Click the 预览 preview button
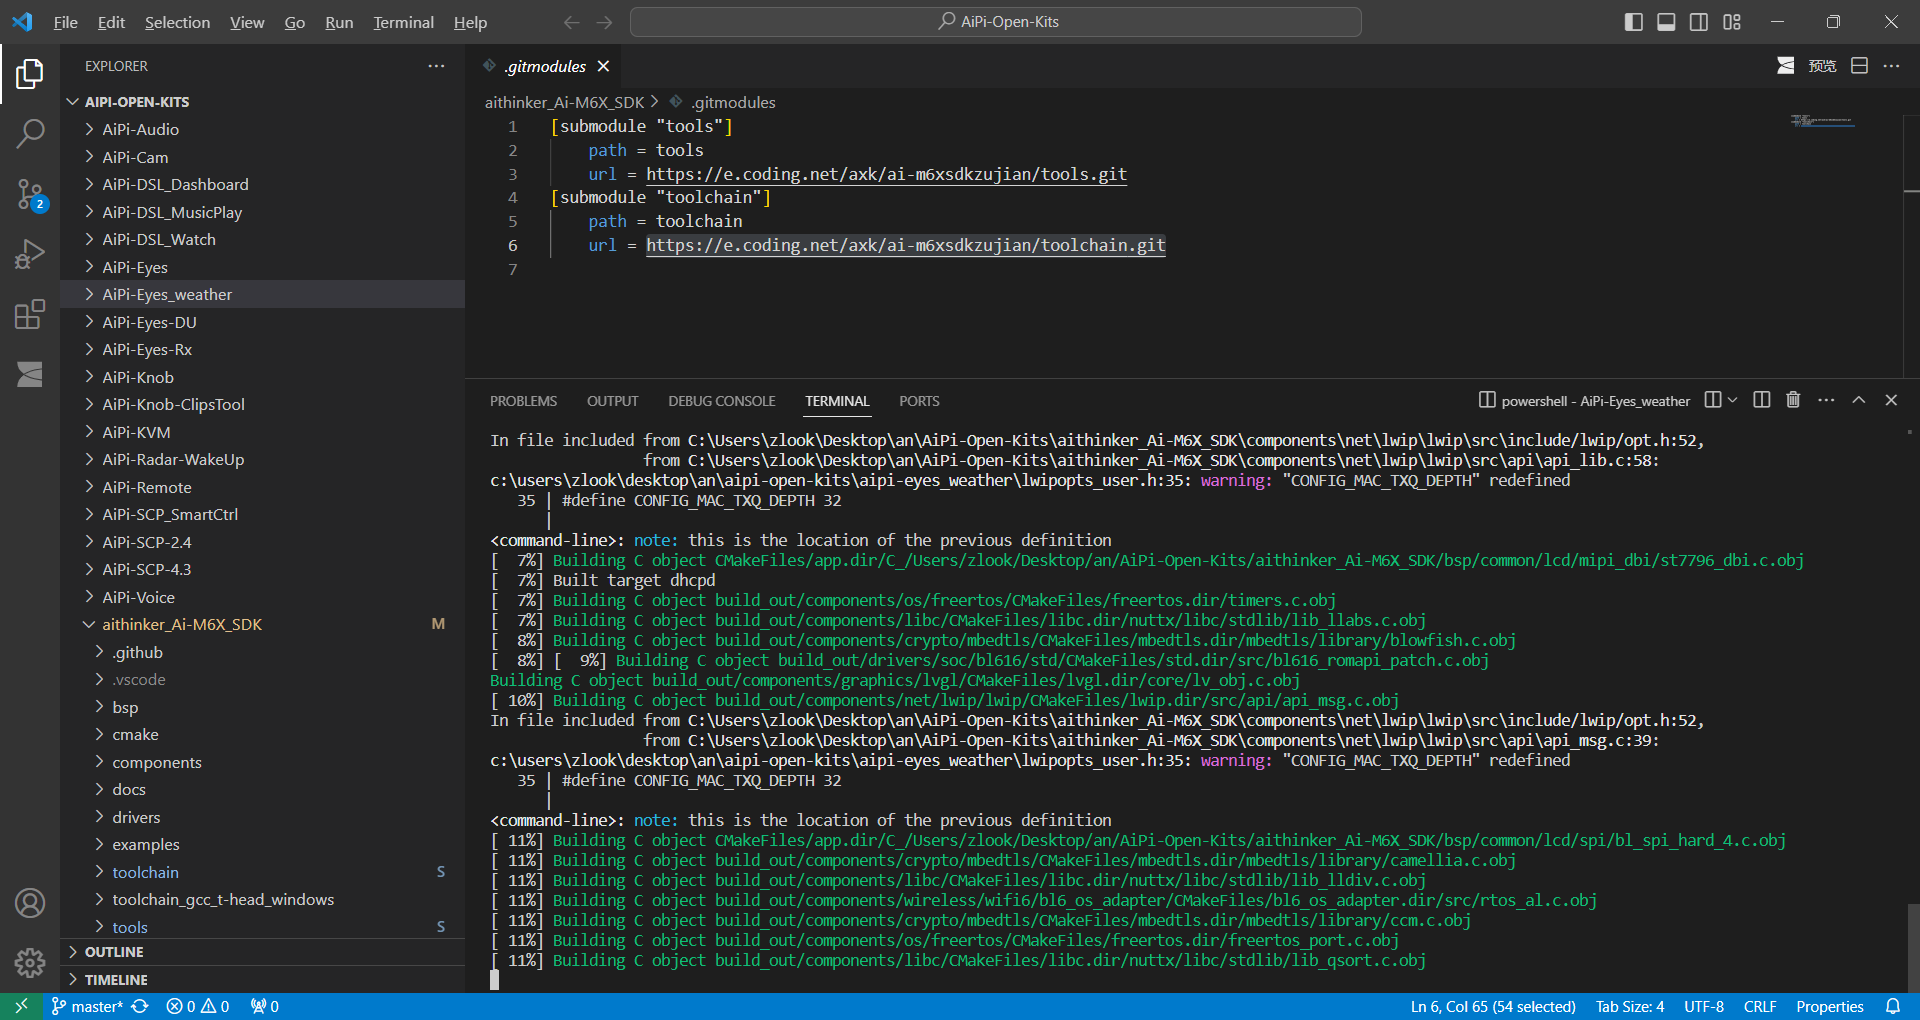The width and height of the screenshot is (1920, 1020). pyautogui.click(x=1822, y=66)
